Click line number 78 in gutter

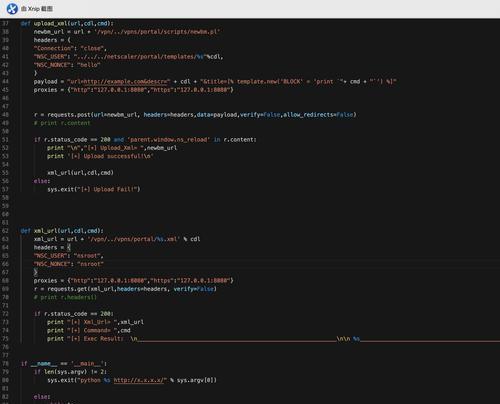click(5, 363)
